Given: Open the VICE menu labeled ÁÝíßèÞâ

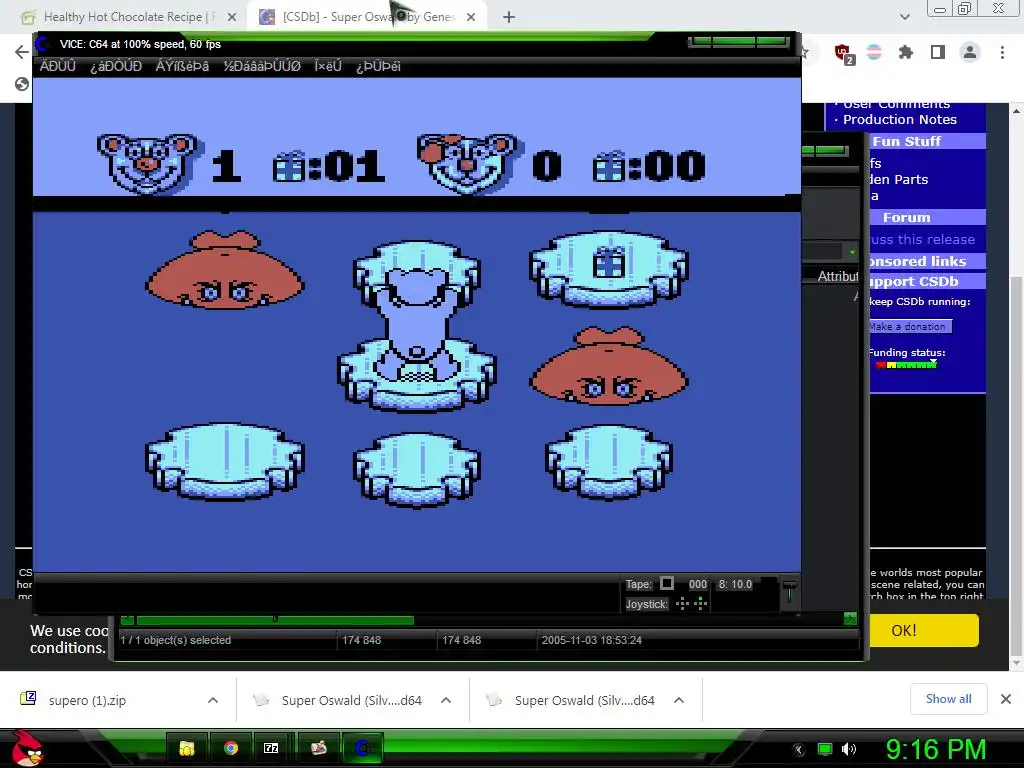Looking at the screenshot, I should [x=182, y=66].
